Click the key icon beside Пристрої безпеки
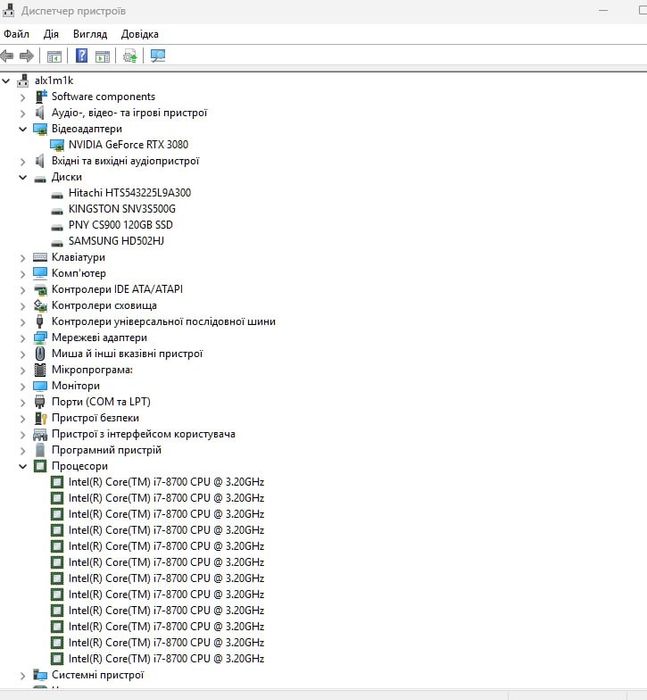 (x=41, y=418)
